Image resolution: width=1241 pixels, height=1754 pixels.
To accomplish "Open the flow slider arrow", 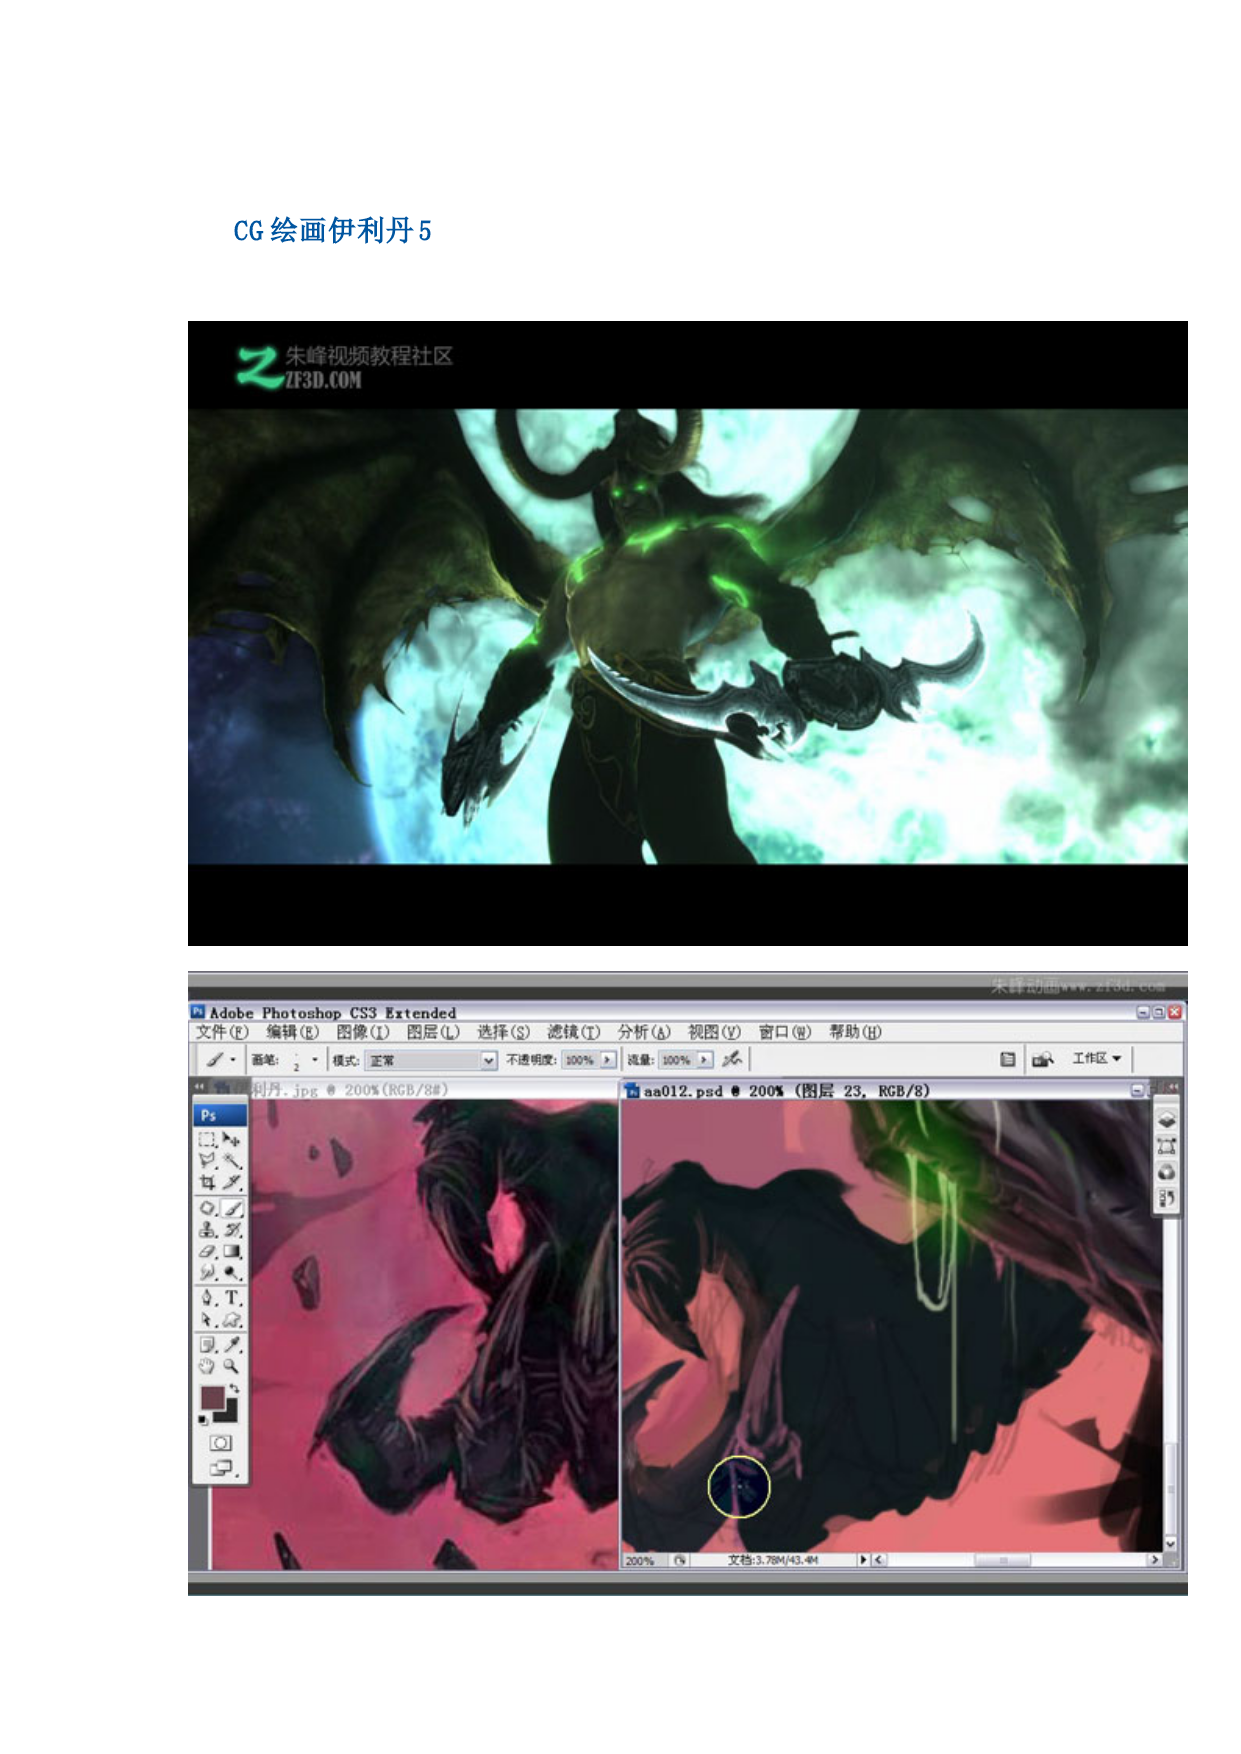I will (704, 1060).
